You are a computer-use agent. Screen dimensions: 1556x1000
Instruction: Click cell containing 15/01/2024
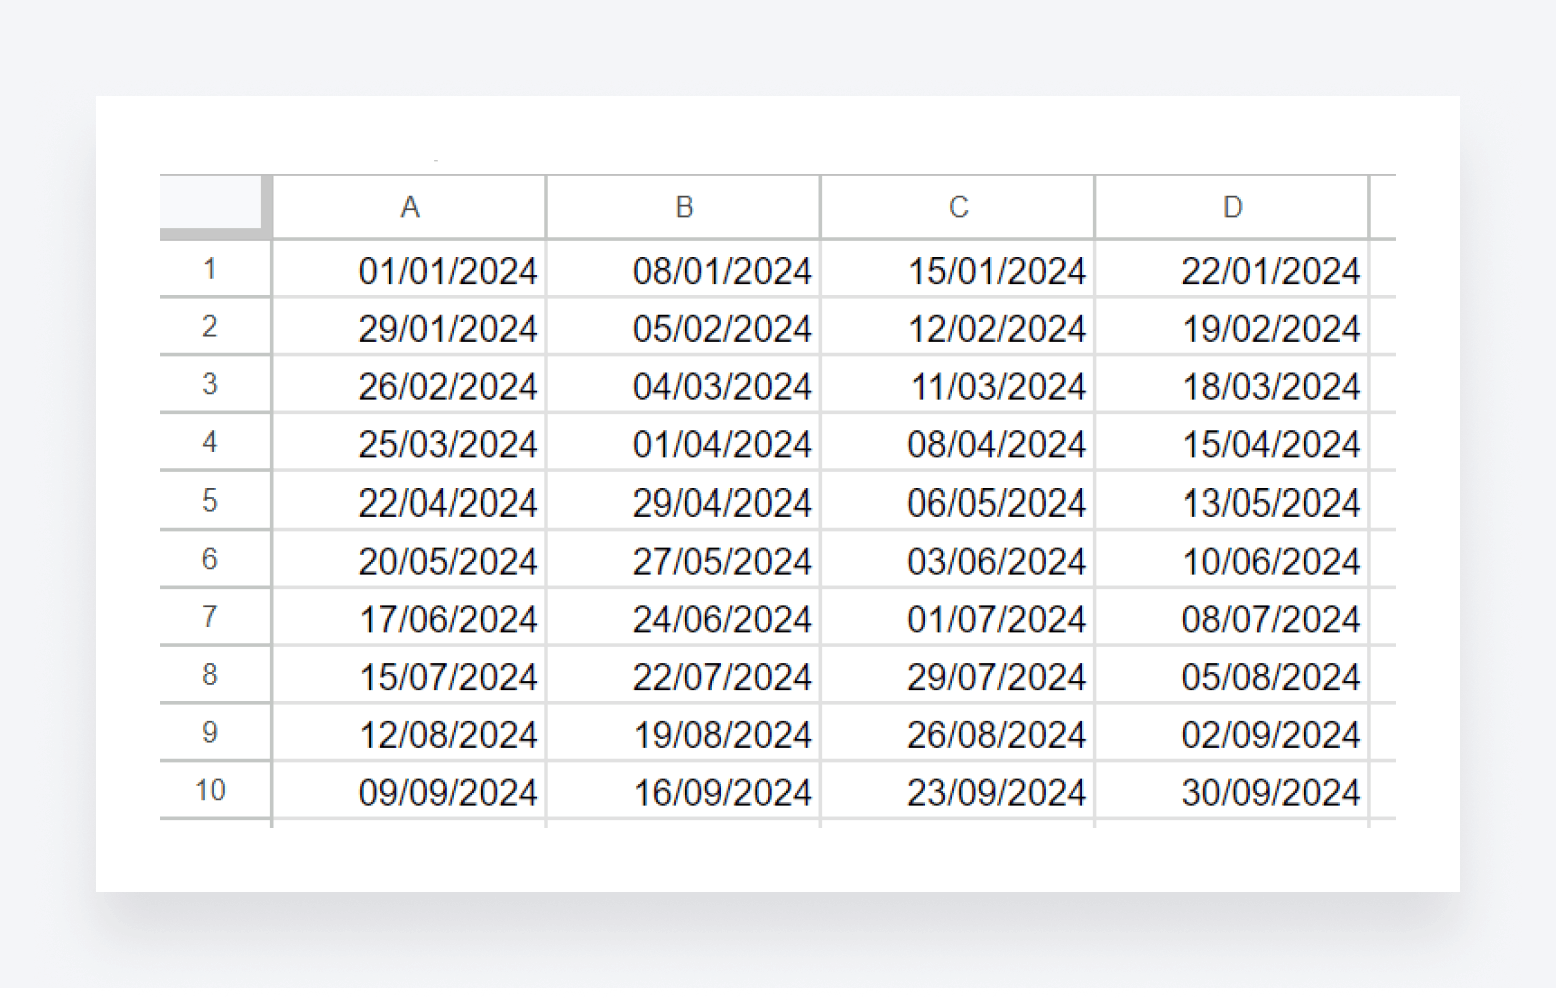[x=958, y=268]
